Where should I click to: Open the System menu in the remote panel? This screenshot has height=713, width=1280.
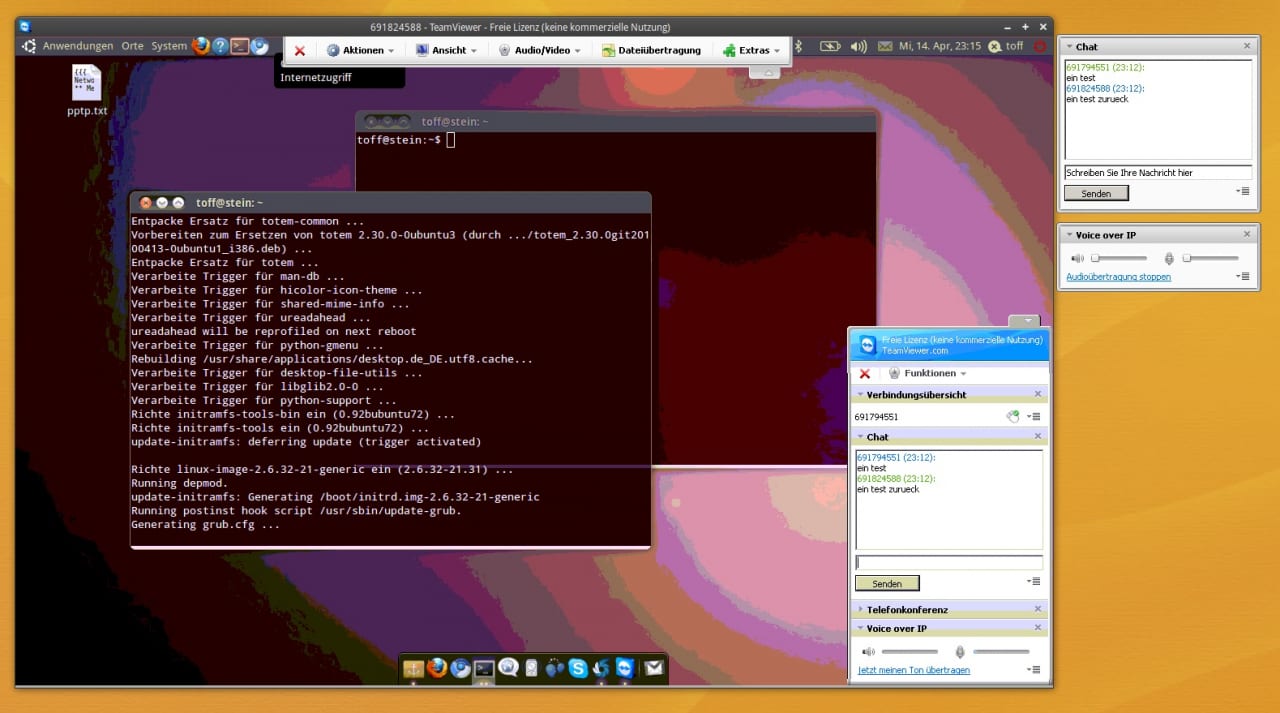[169, 46]
